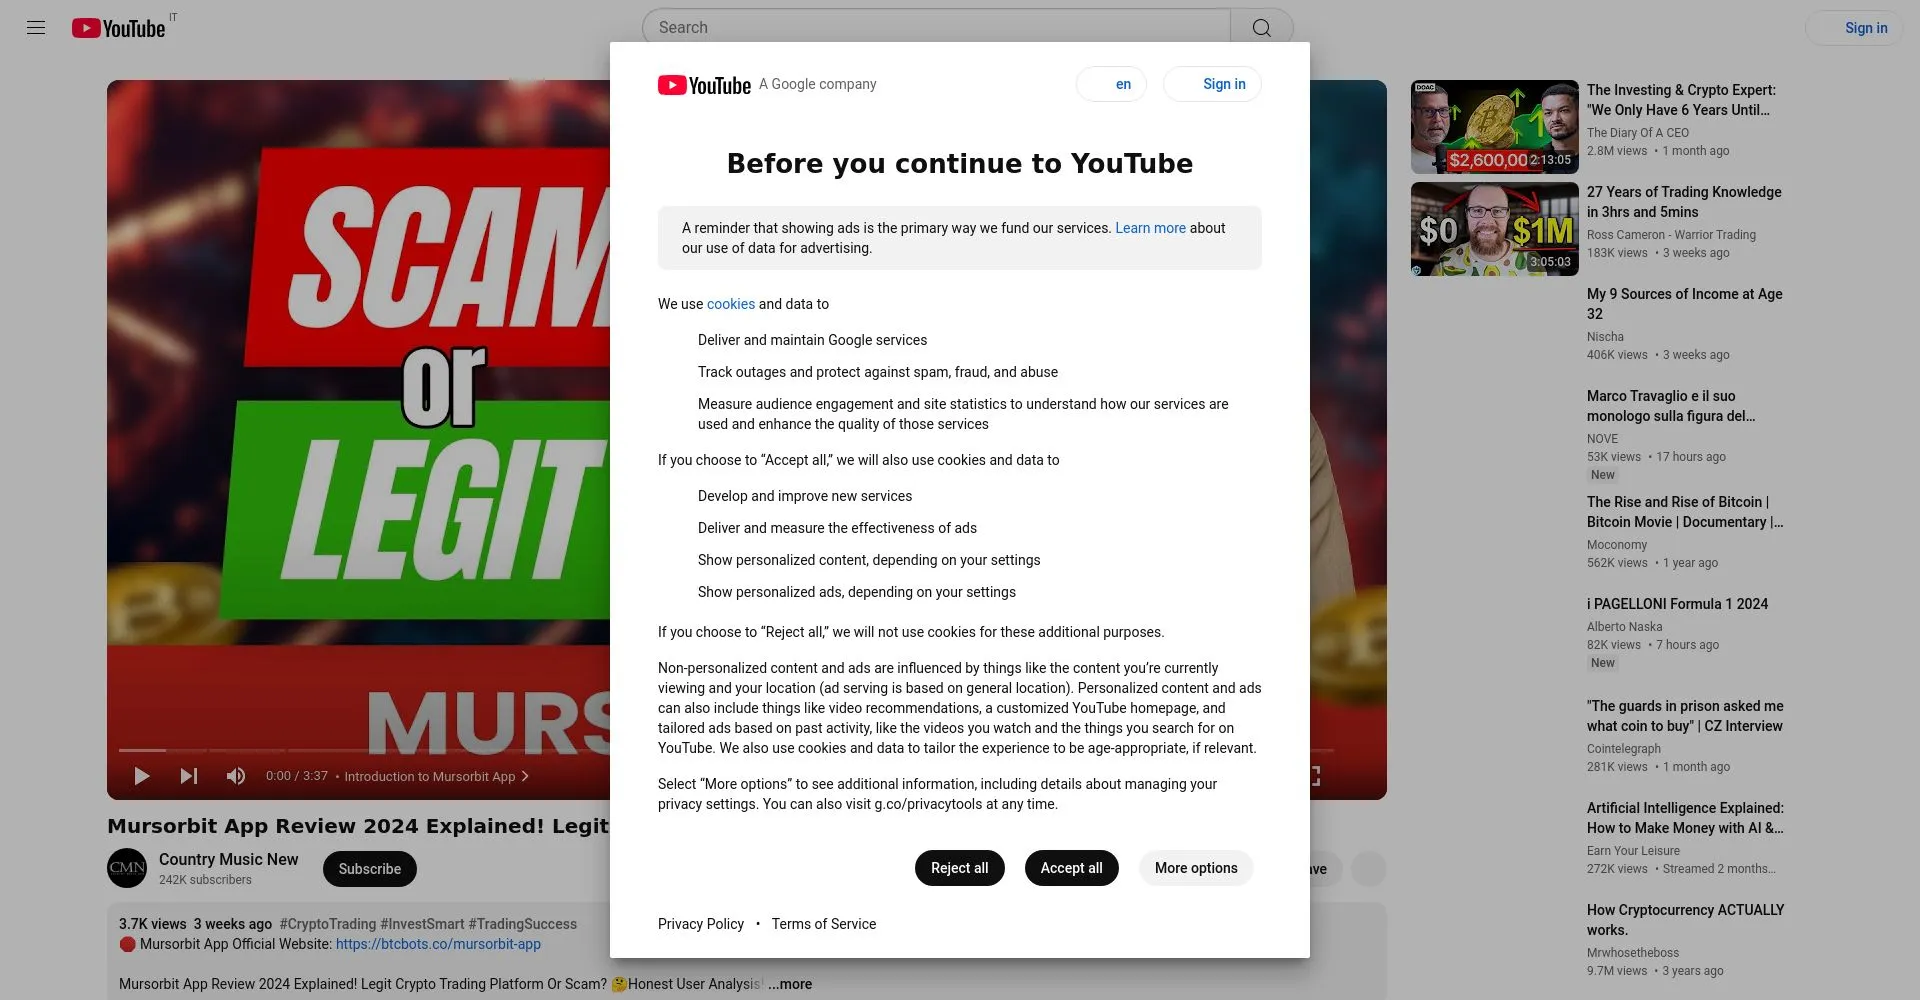Open 'My 9 Sources of Income at Age 32'
The width and height of the screenshot is (1920, 1000).
point(1684,304)
